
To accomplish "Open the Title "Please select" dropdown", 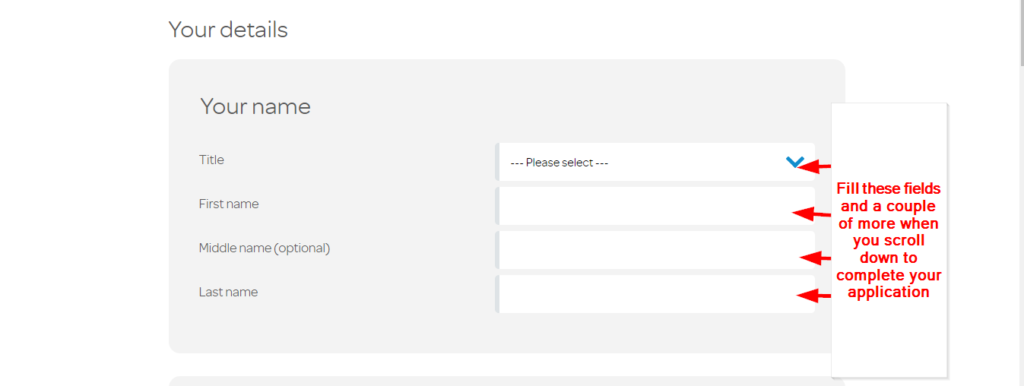I will 655,162.
